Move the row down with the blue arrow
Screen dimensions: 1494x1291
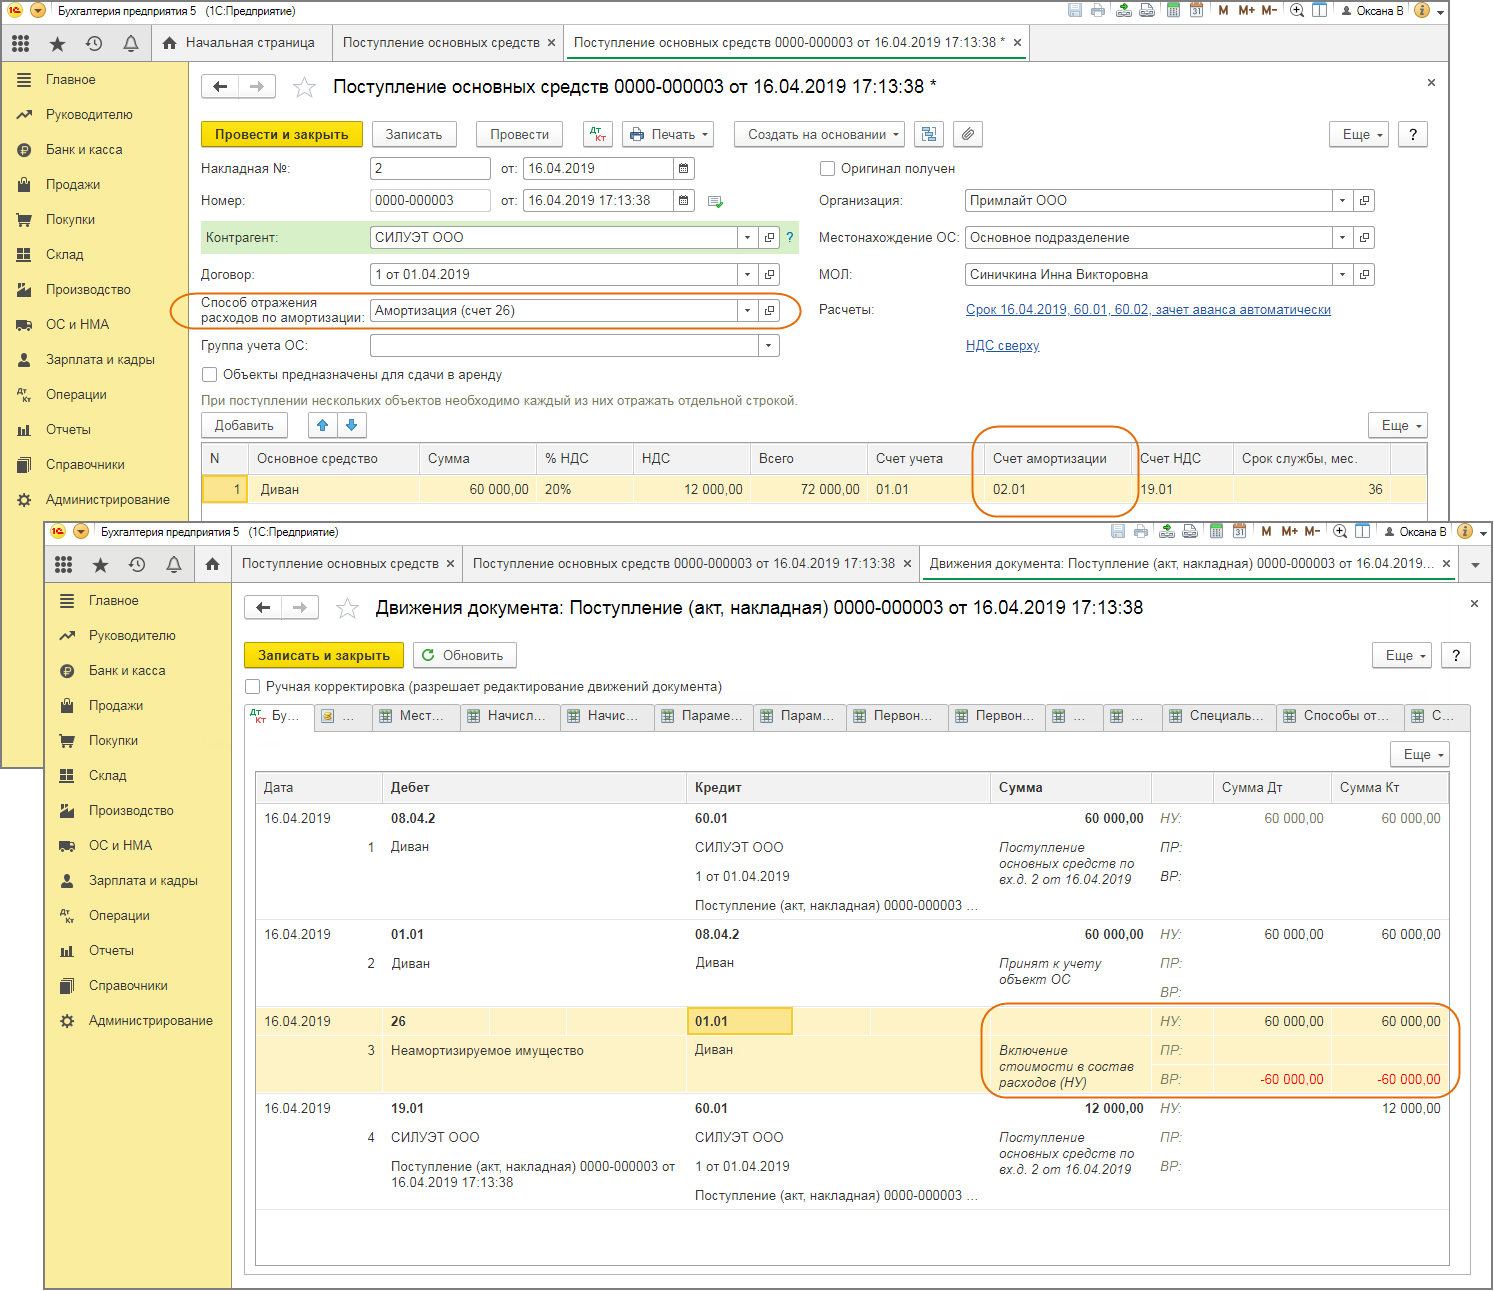pos(351,425)
